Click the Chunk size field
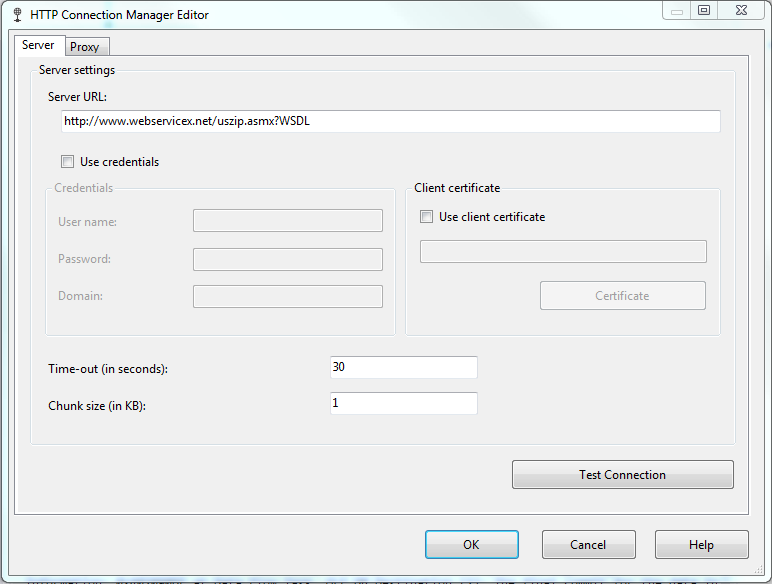 click(404, 403)
